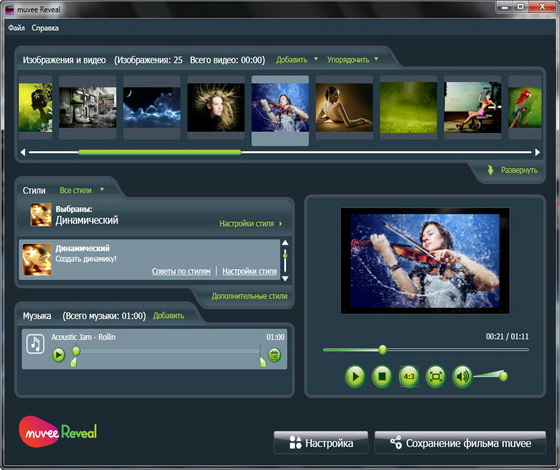Click the 00:21 / 01:11 time readout
The width and height of the screenshot is (560, 470).
[x=507, y=336]
